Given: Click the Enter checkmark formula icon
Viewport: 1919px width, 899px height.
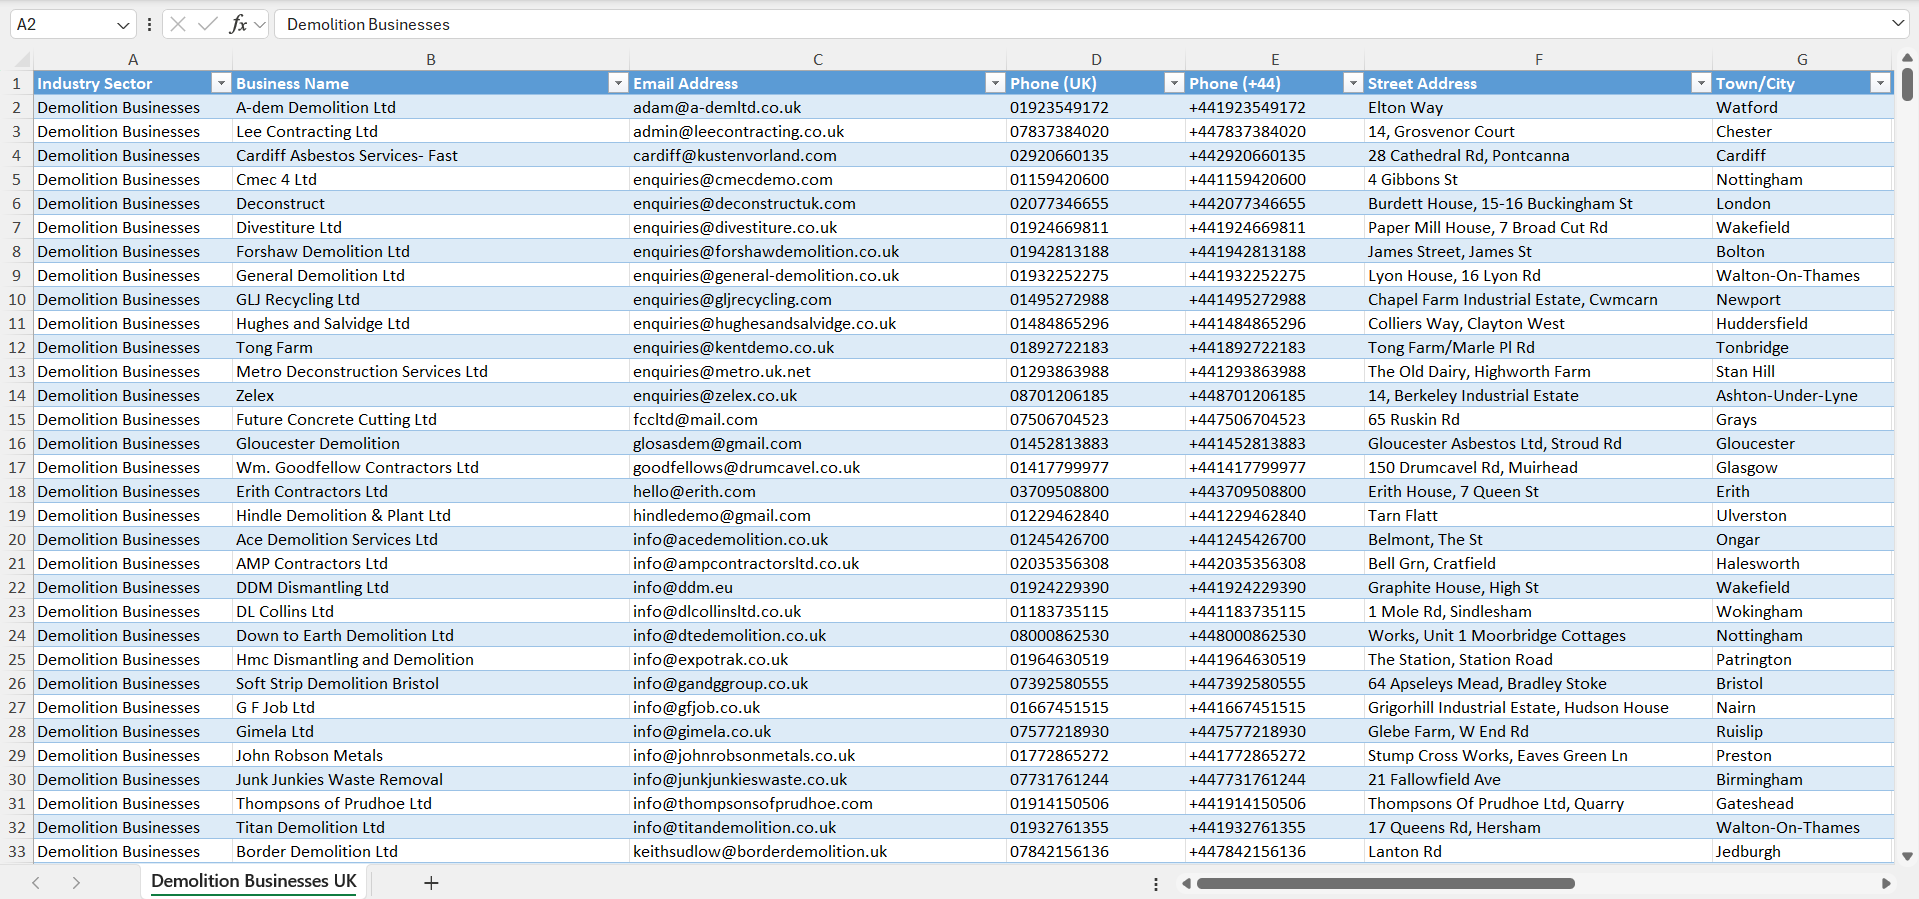Looking at the screenshot, I should [x=208, y=24].
